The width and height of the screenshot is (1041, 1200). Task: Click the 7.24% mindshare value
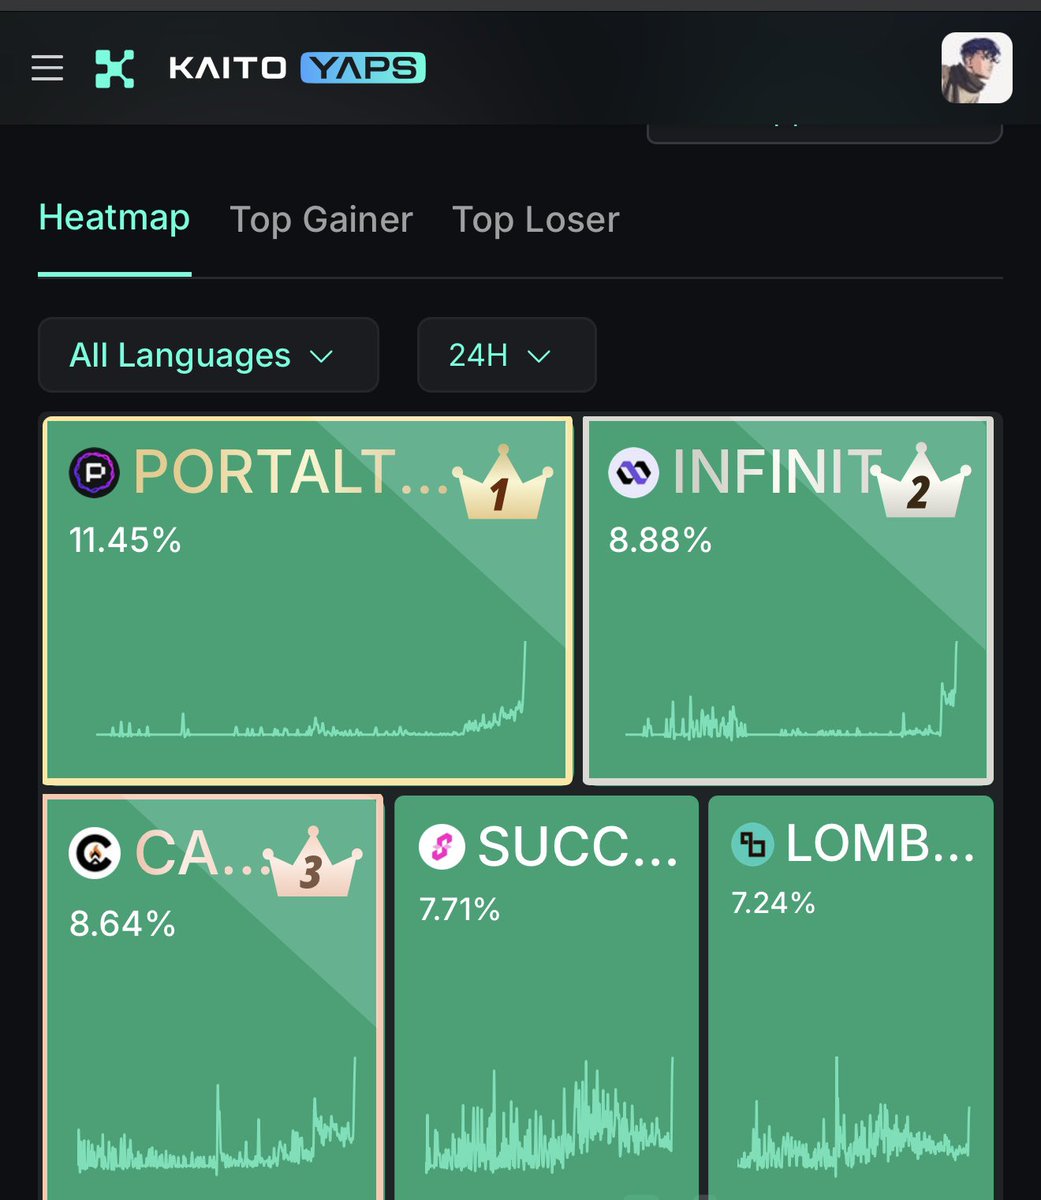coord(773,903)
